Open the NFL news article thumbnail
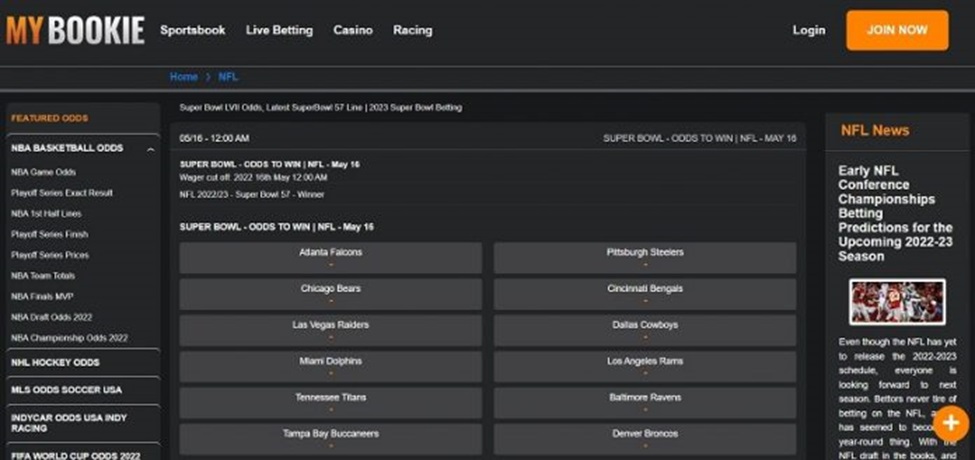The image size is (975, 460). [x=897, y=301]
